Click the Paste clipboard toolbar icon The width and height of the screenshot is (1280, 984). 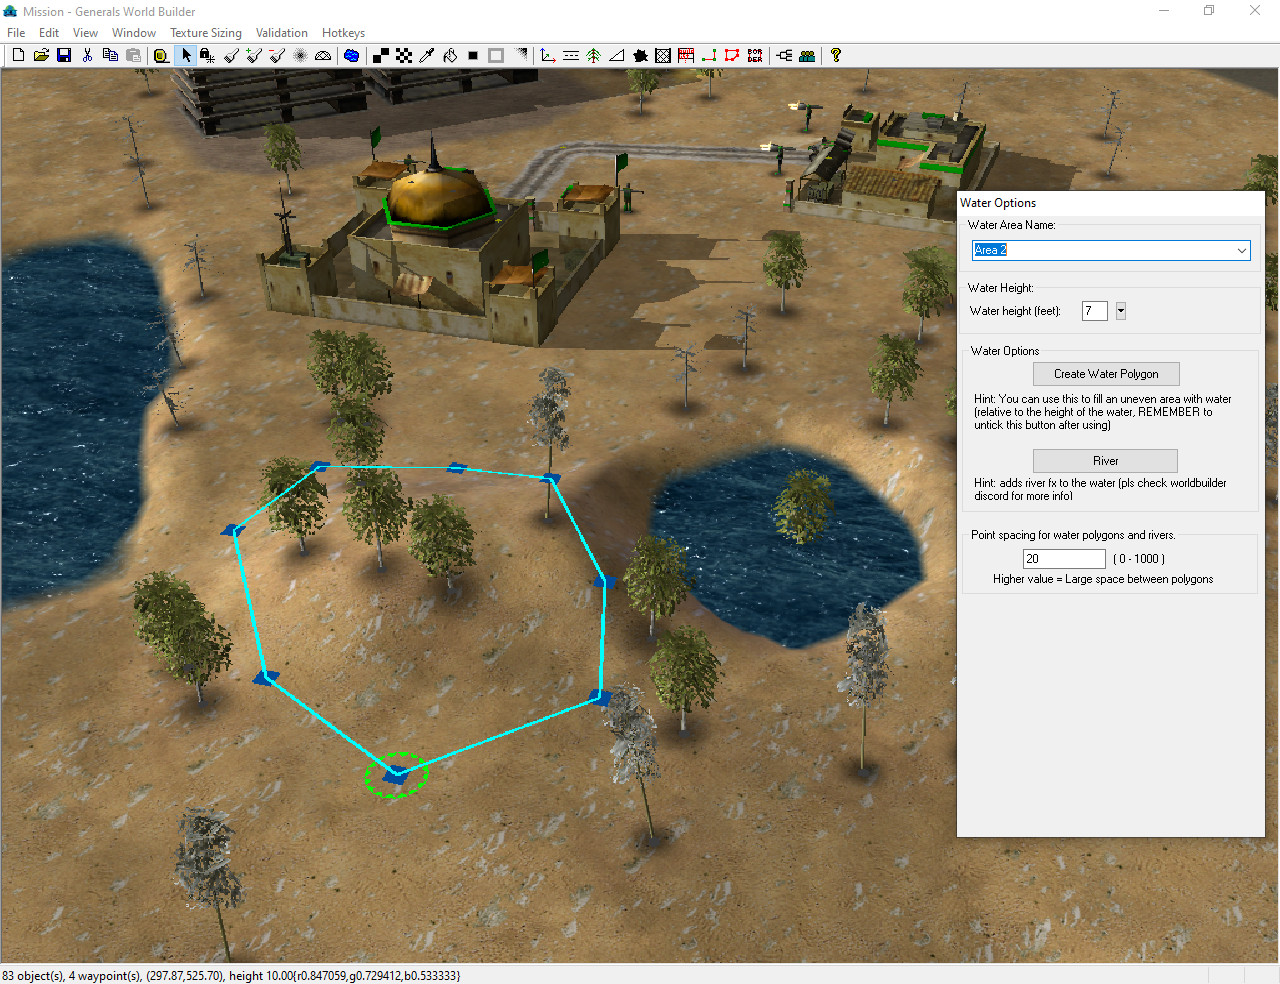pyautogui.click(x=133, y=55)
